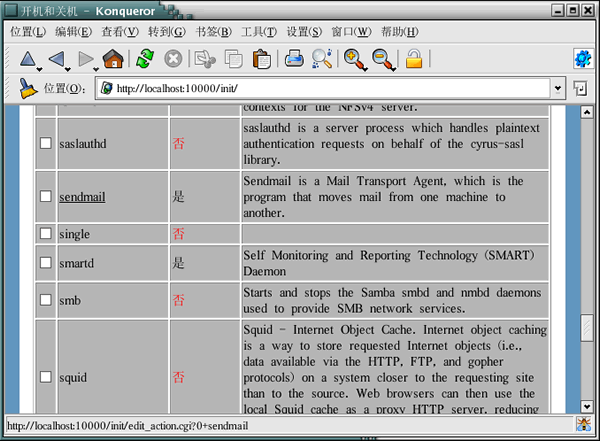Click the Copy icon in the toolbar
This screenshot has width=600, height=441.
pos(234,59)
